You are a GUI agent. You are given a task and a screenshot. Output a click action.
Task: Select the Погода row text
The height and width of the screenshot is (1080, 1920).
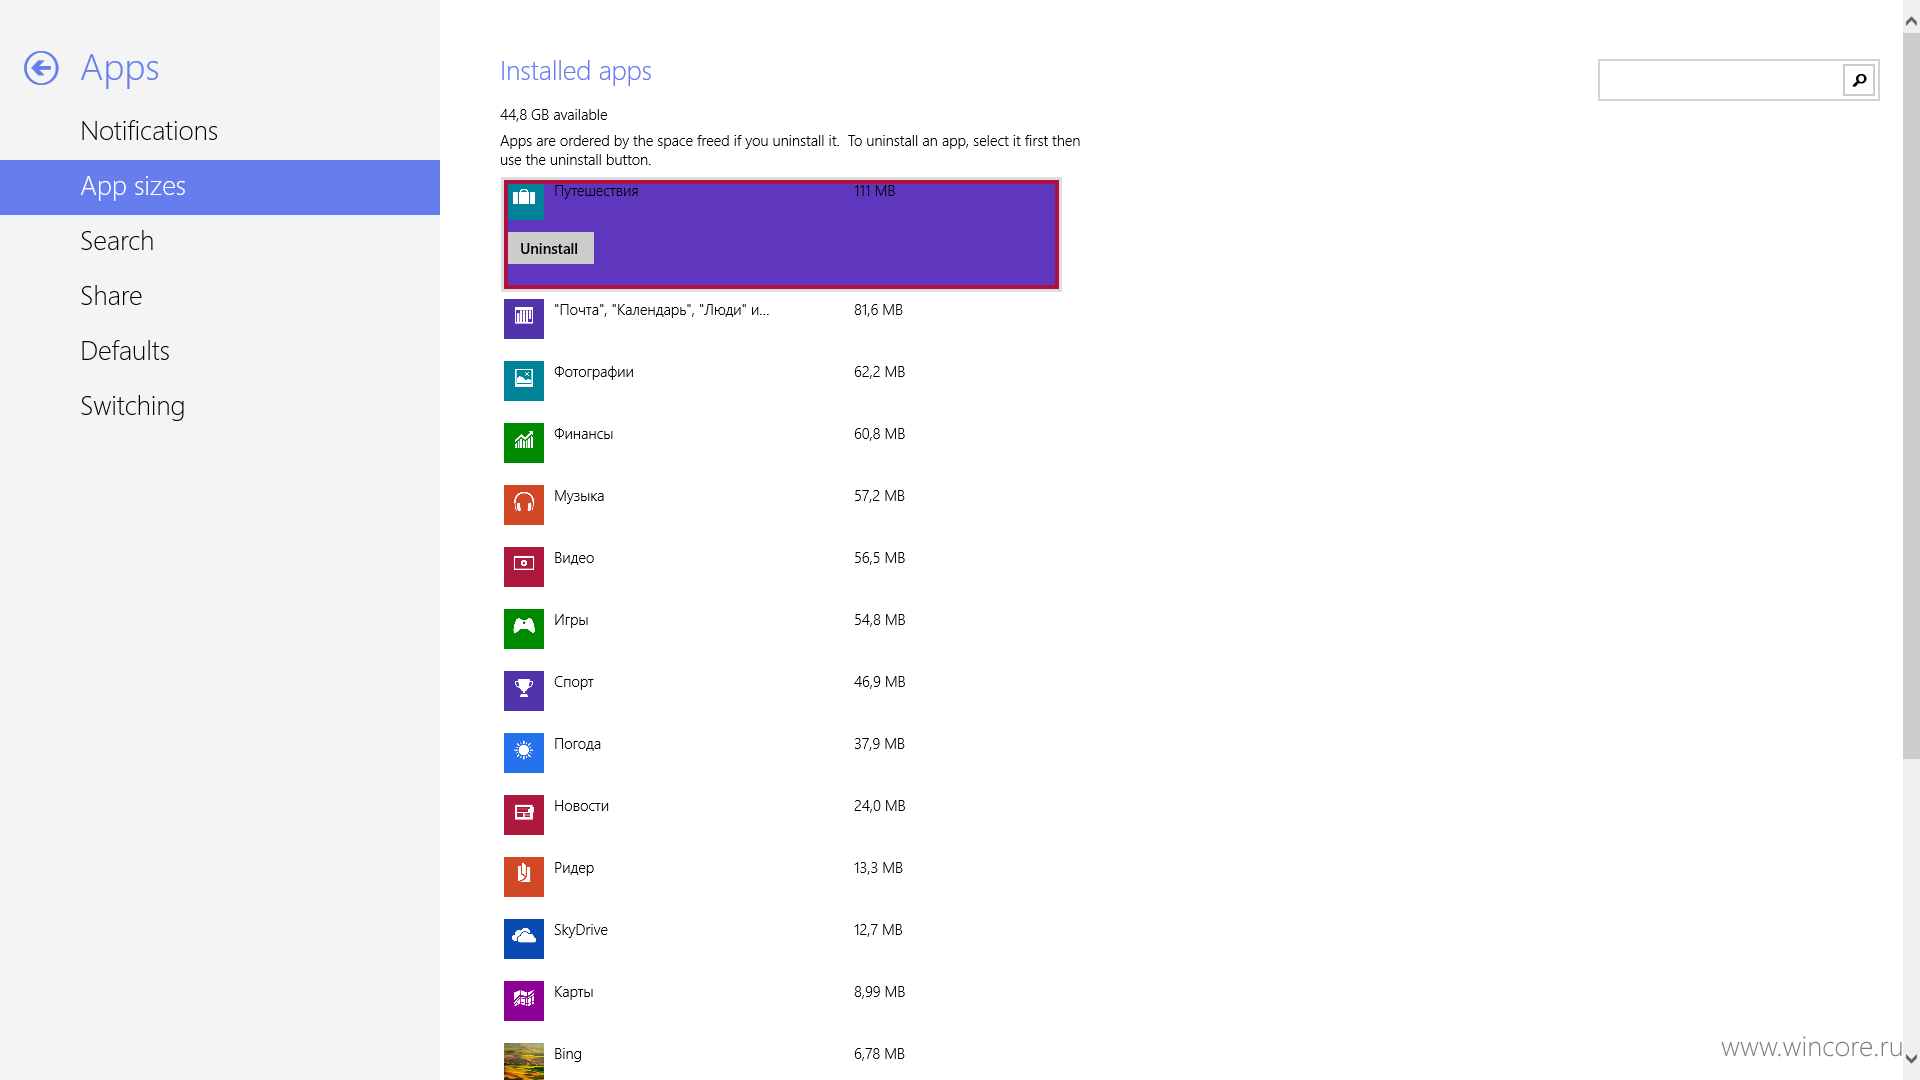click(x=578, y=744)
